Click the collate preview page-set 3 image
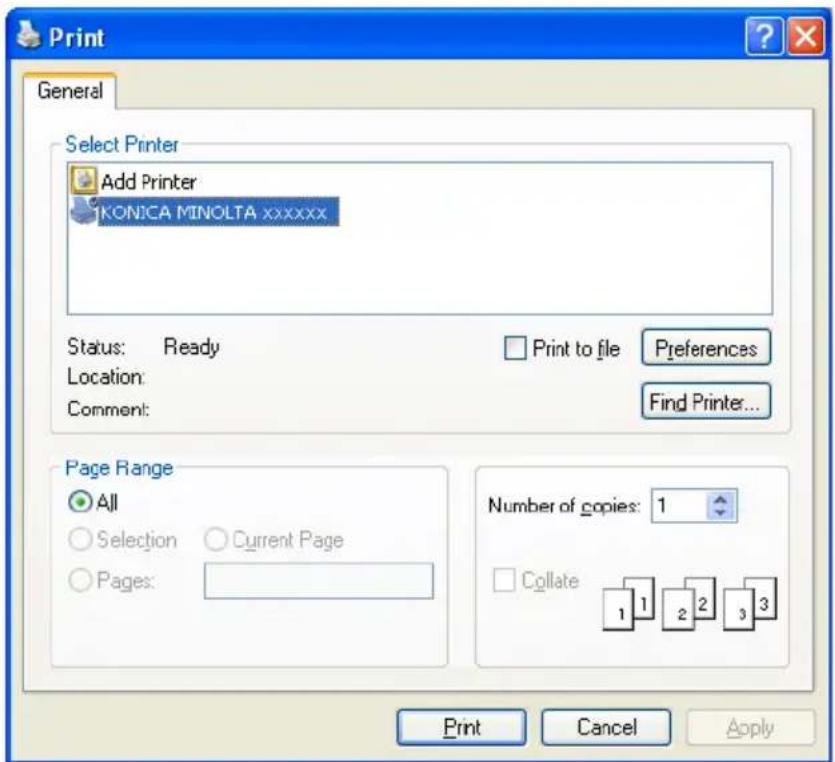This screenshot has width=835, height=762. 750,604
